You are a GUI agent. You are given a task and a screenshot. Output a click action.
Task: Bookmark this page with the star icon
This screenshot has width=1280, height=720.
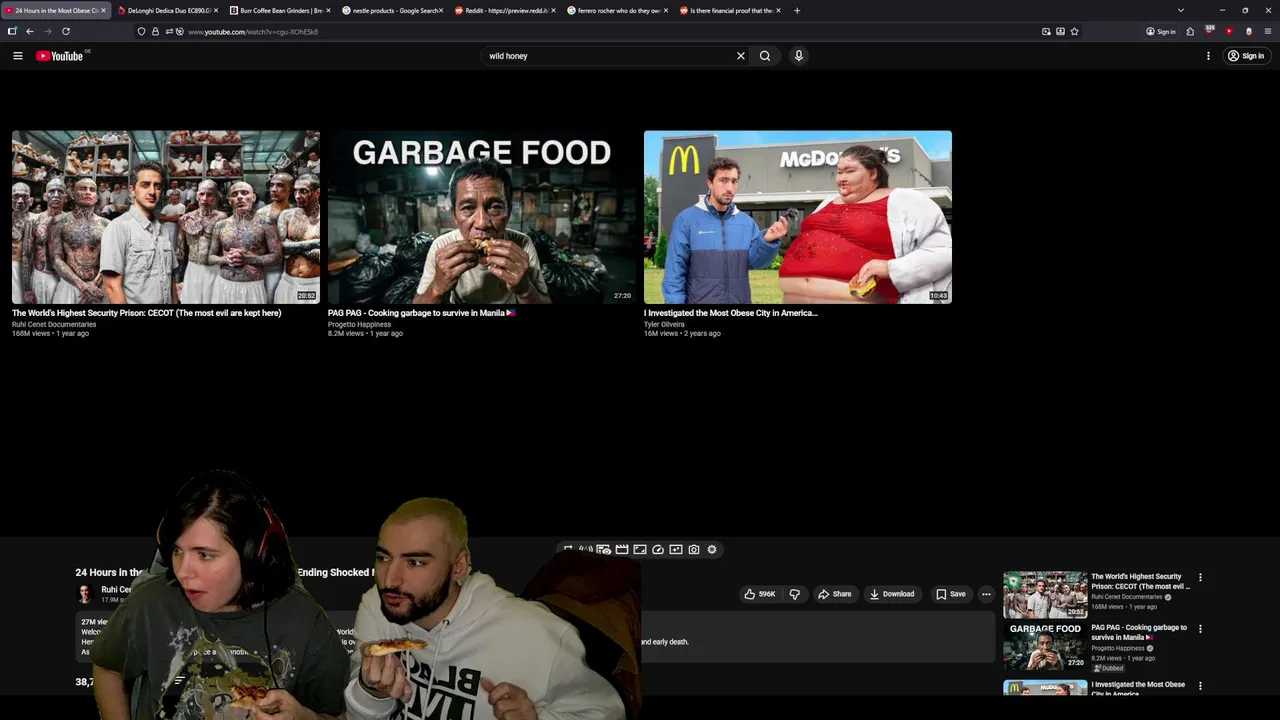coord(1075,32)
